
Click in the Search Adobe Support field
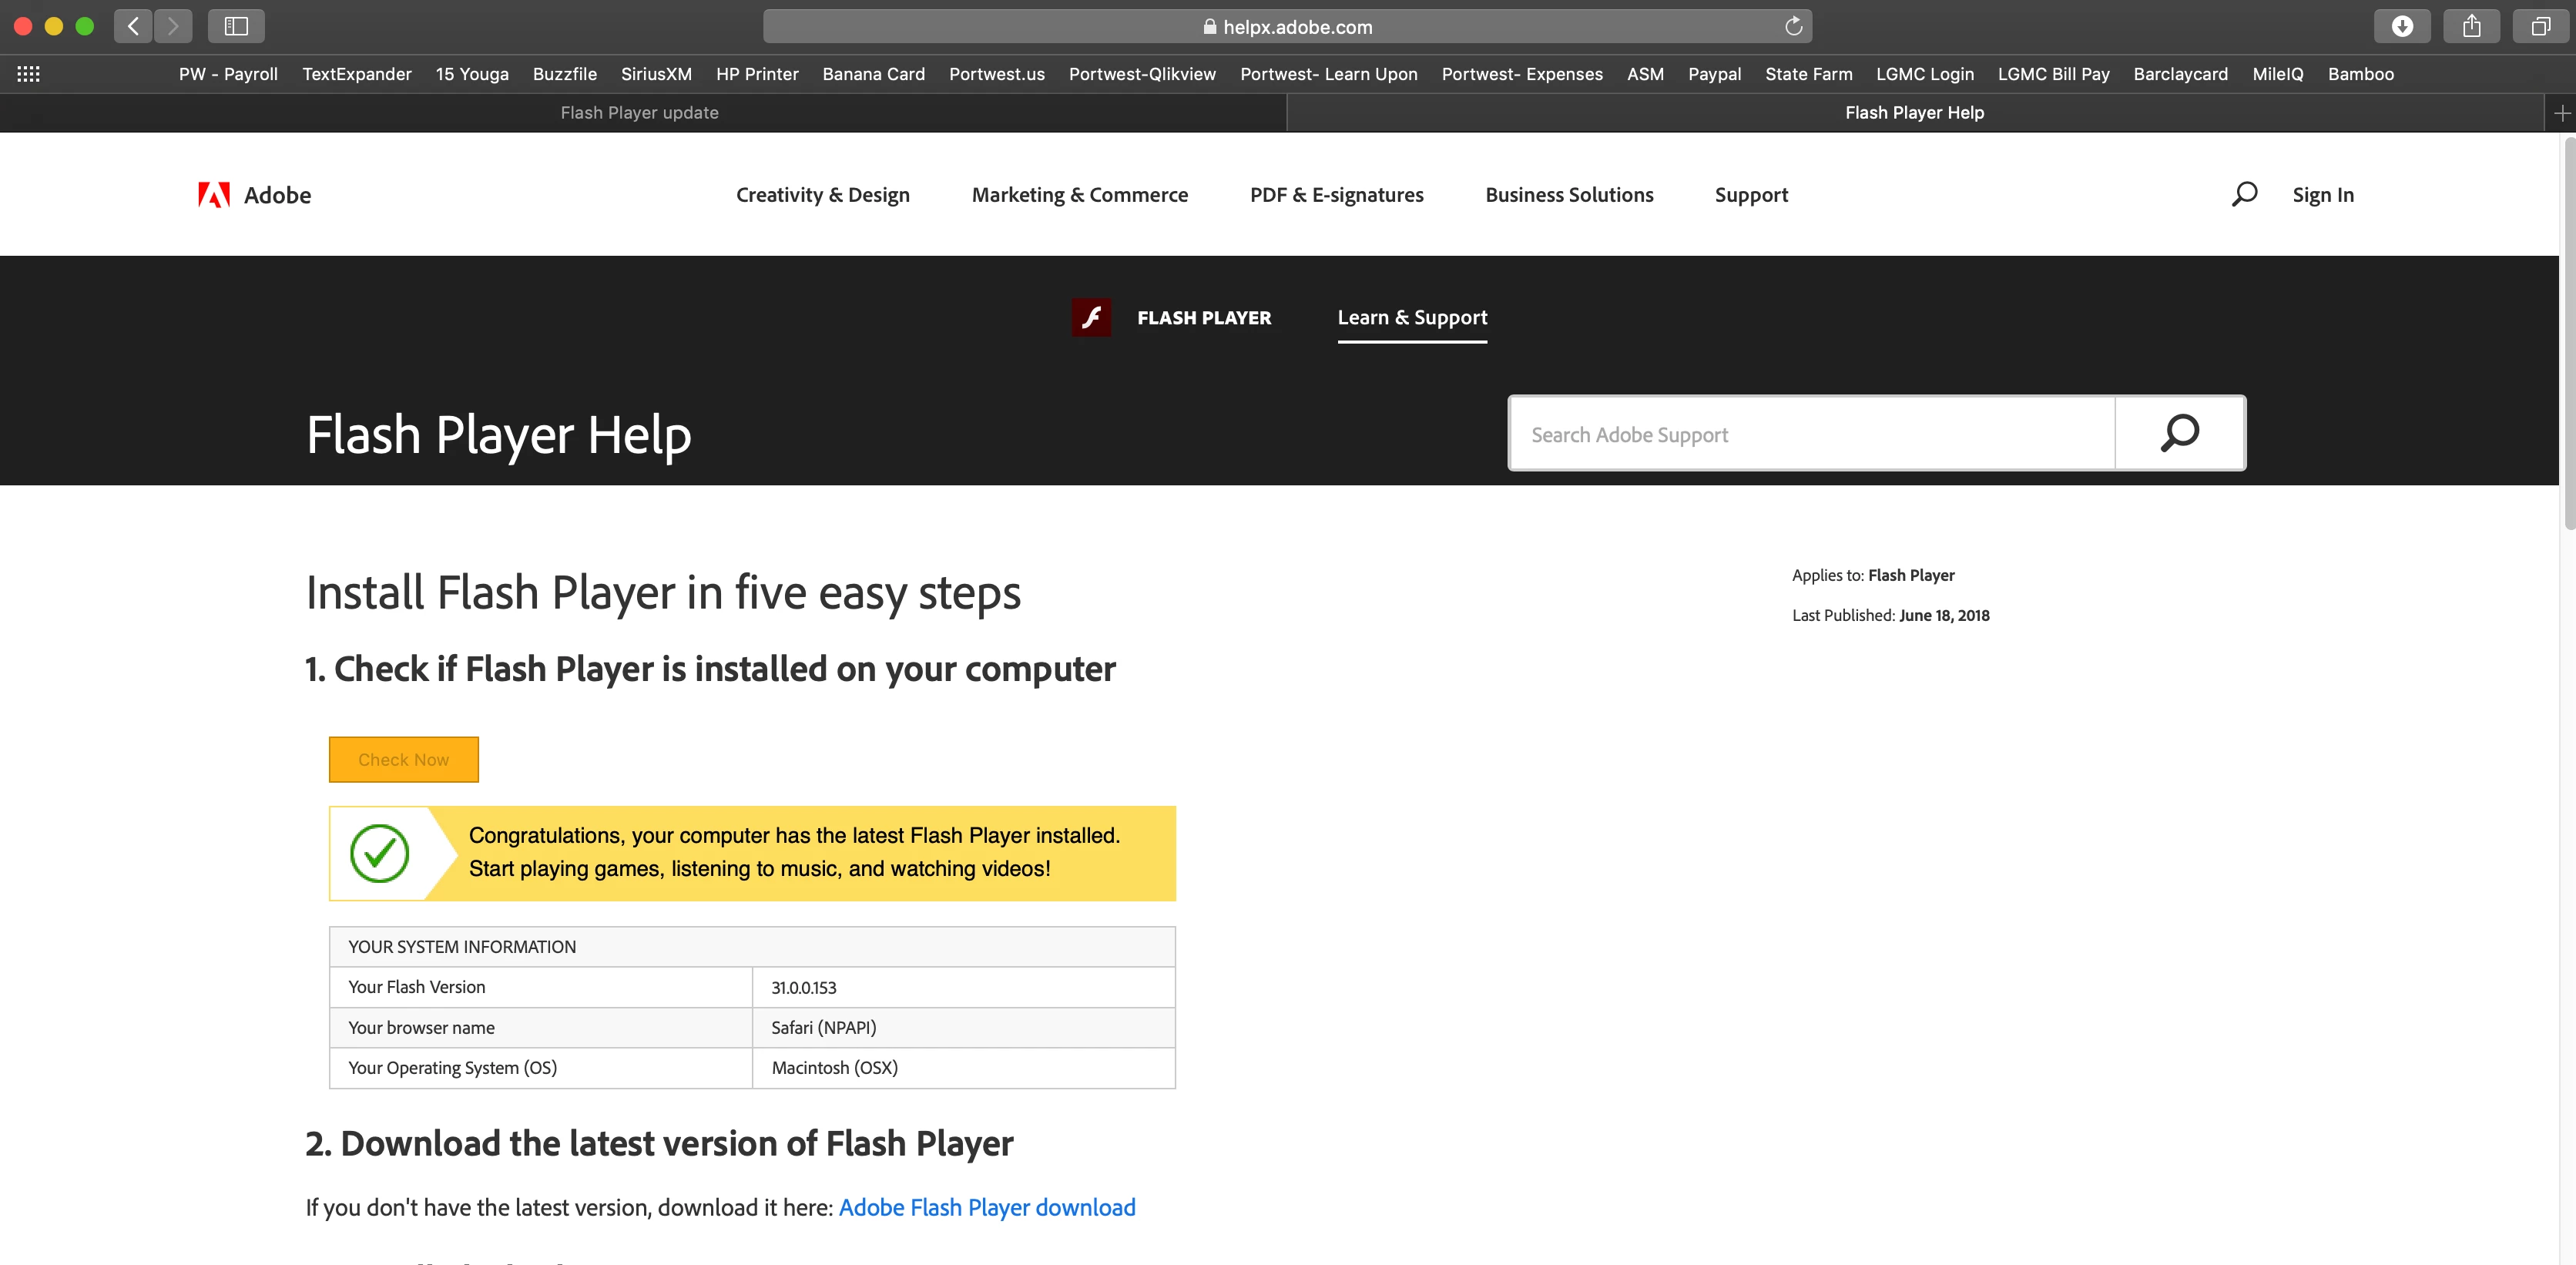[x=1810, y=434]
